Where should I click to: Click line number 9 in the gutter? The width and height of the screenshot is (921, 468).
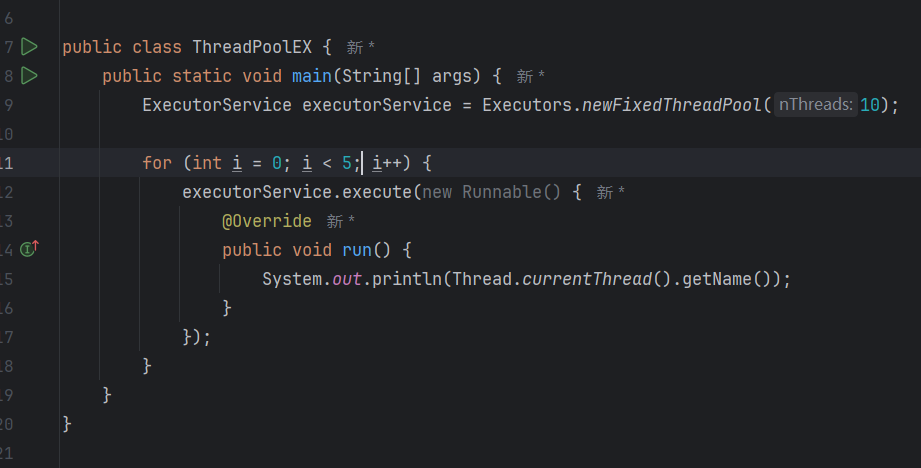[8, 105]
